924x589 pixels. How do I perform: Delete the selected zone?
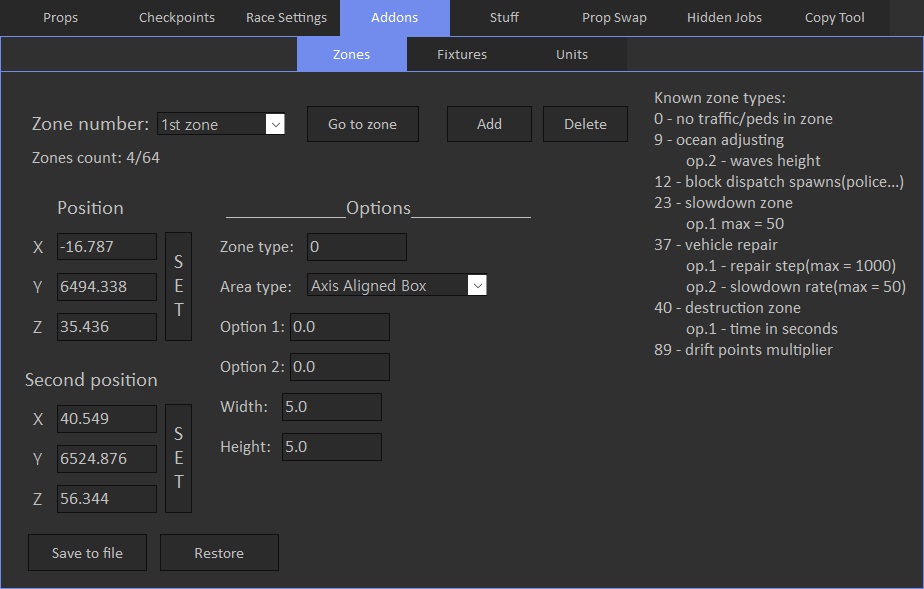pyautogui.click(x=585, y=124)
